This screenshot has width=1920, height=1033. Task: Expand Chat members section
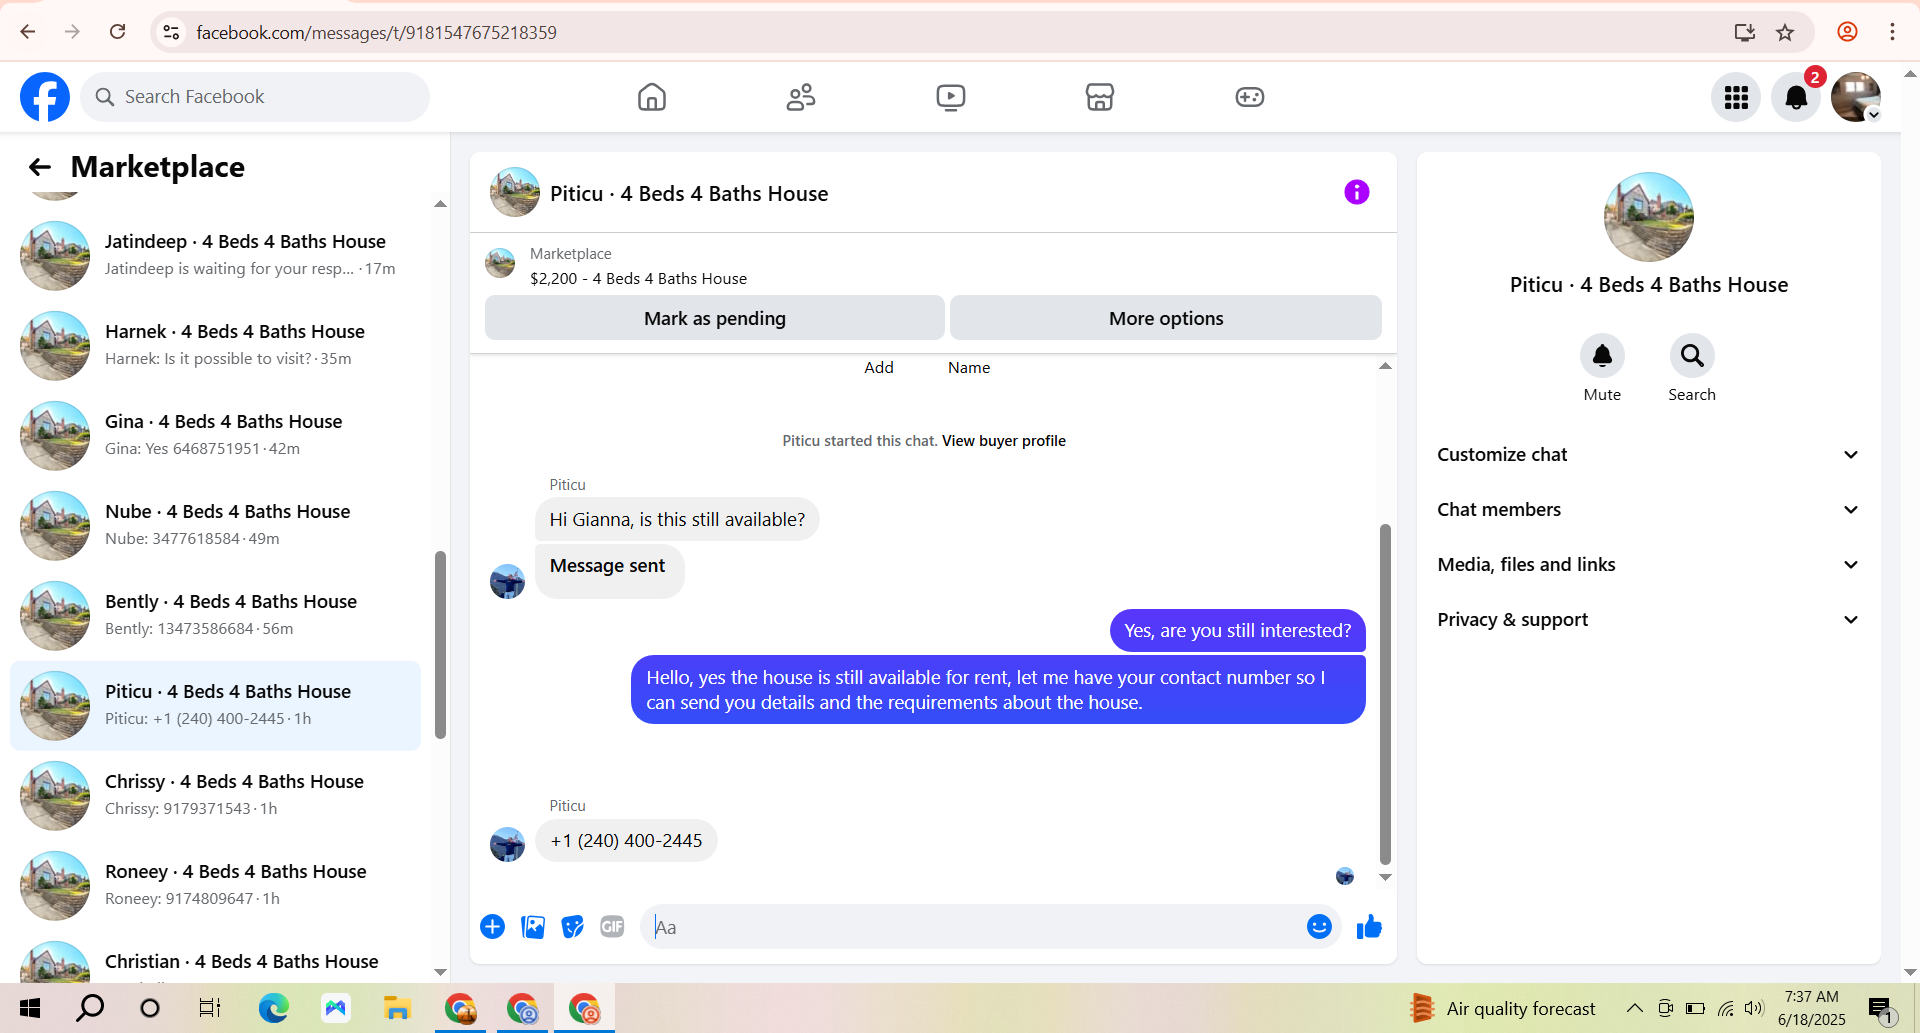click(1649, 510)
